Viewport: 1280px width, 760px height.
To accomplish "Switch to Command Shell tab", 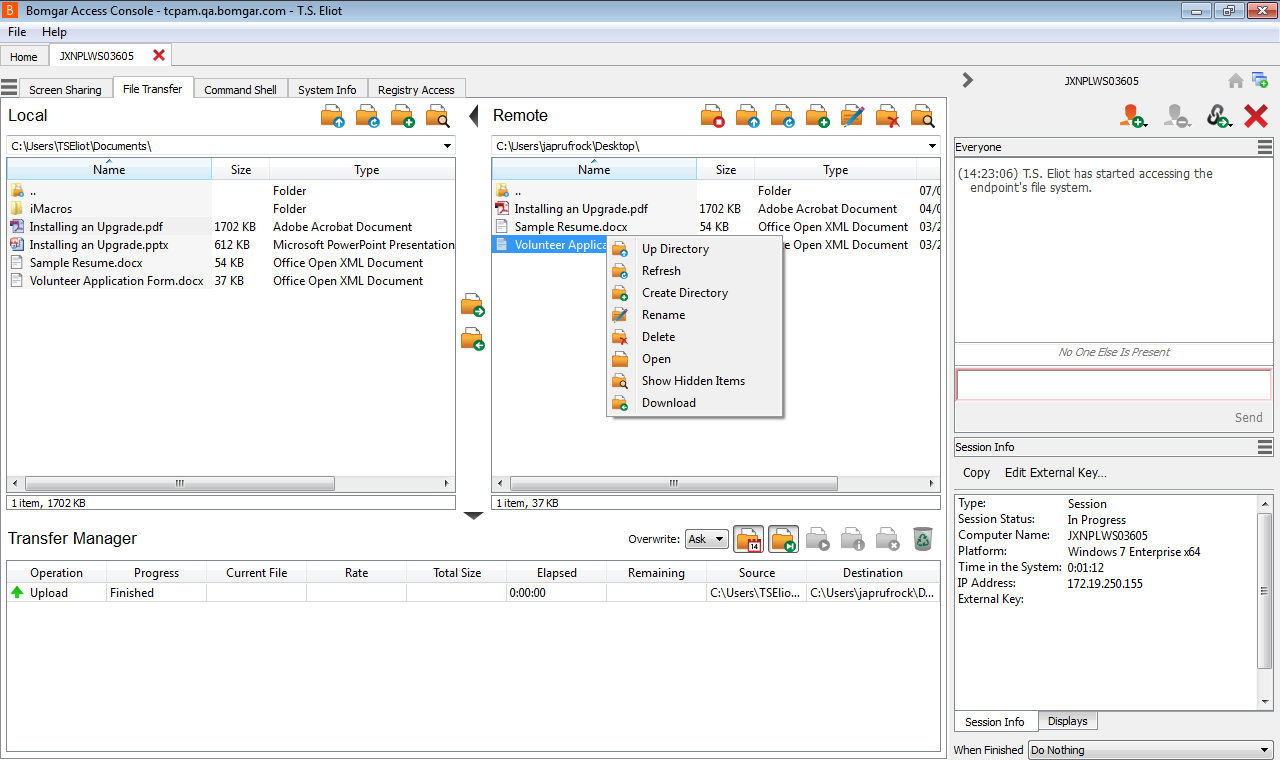I will 240,89.
